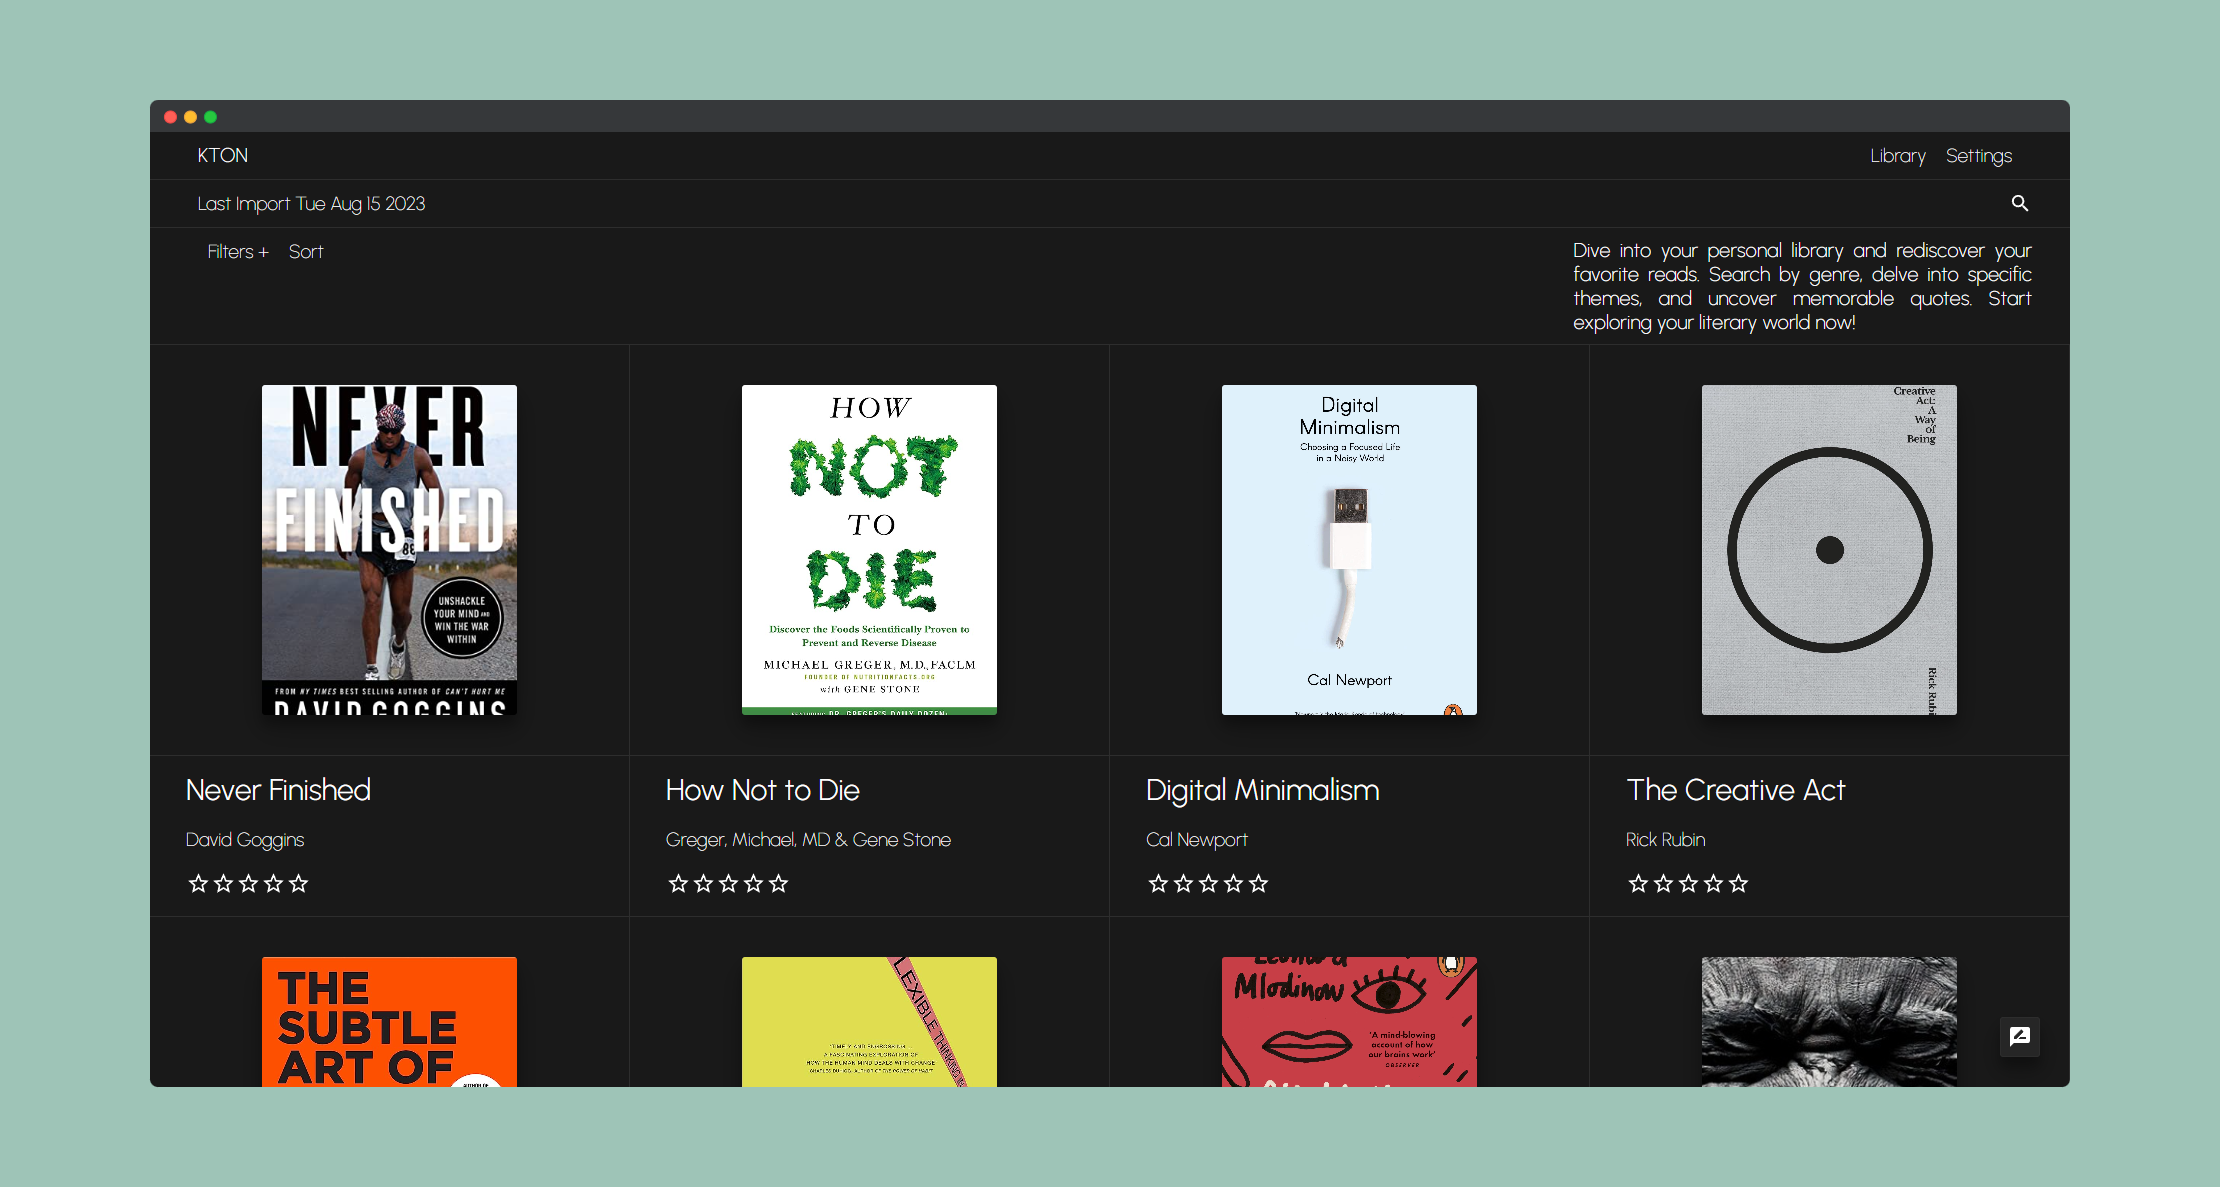Give Digital Minimalism three stars

(1208, 883)
